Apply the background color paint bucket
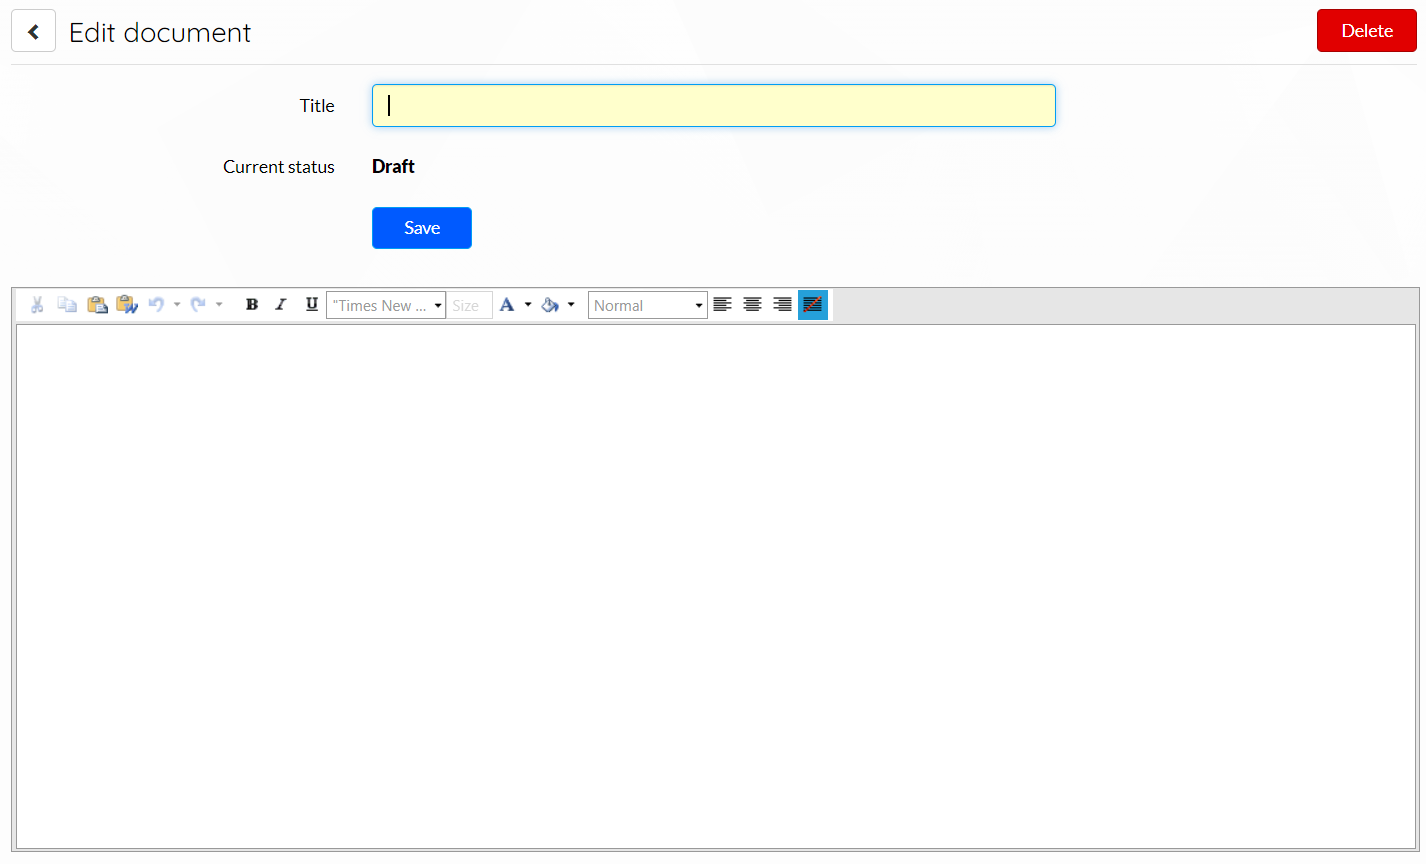The height and width of the screenshot is (864, 1426). point(550,305)
